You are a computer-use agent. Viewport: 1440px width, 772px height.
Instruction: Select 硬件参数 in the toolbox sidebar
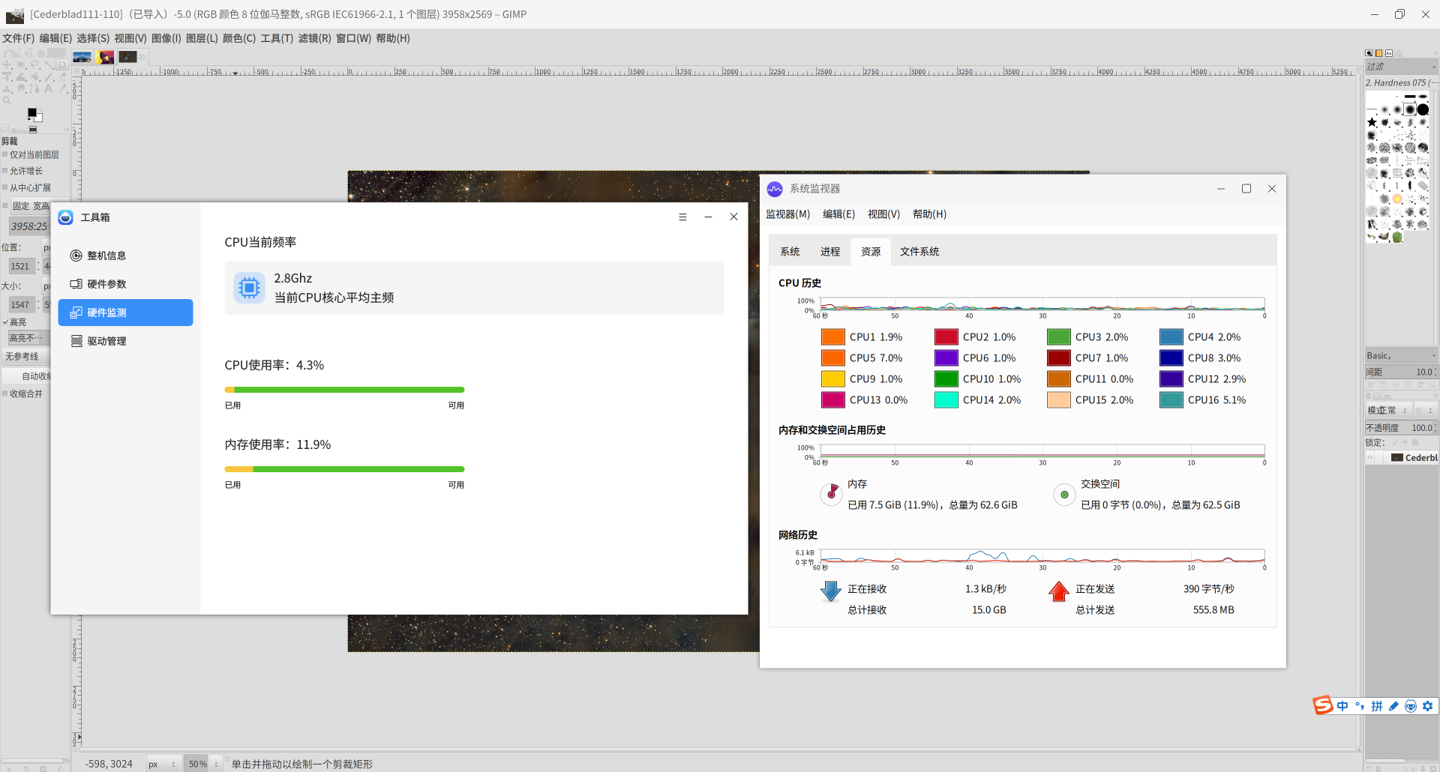tap(106, 284)
